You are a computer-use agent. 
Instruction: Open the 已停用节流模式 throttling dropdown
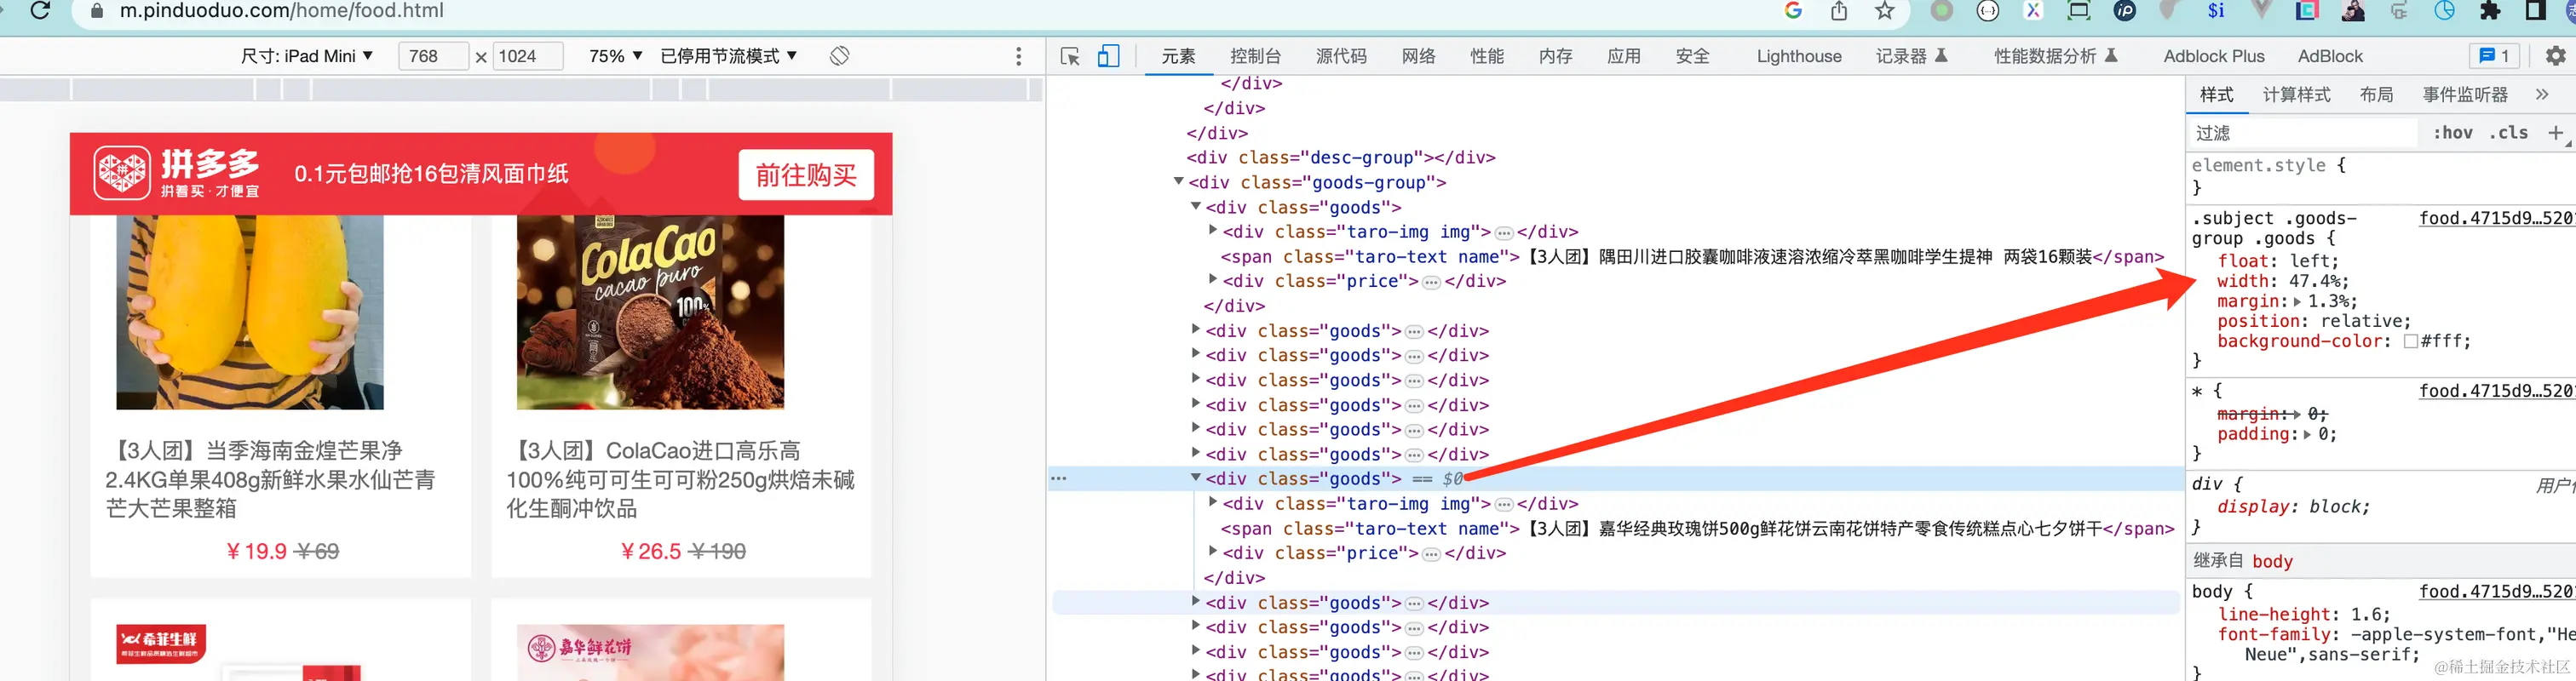pos(728,56)
